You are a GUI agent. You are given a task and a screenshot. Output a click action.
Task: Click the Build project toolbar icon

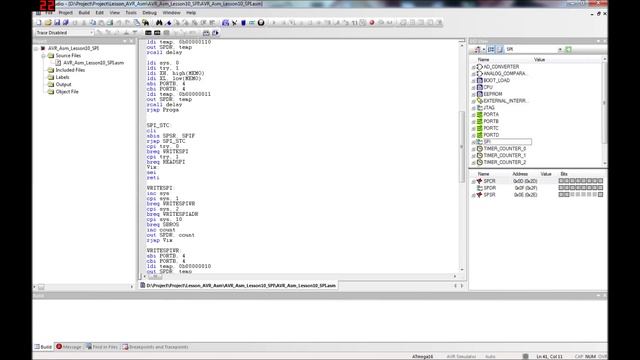(225, 23)
